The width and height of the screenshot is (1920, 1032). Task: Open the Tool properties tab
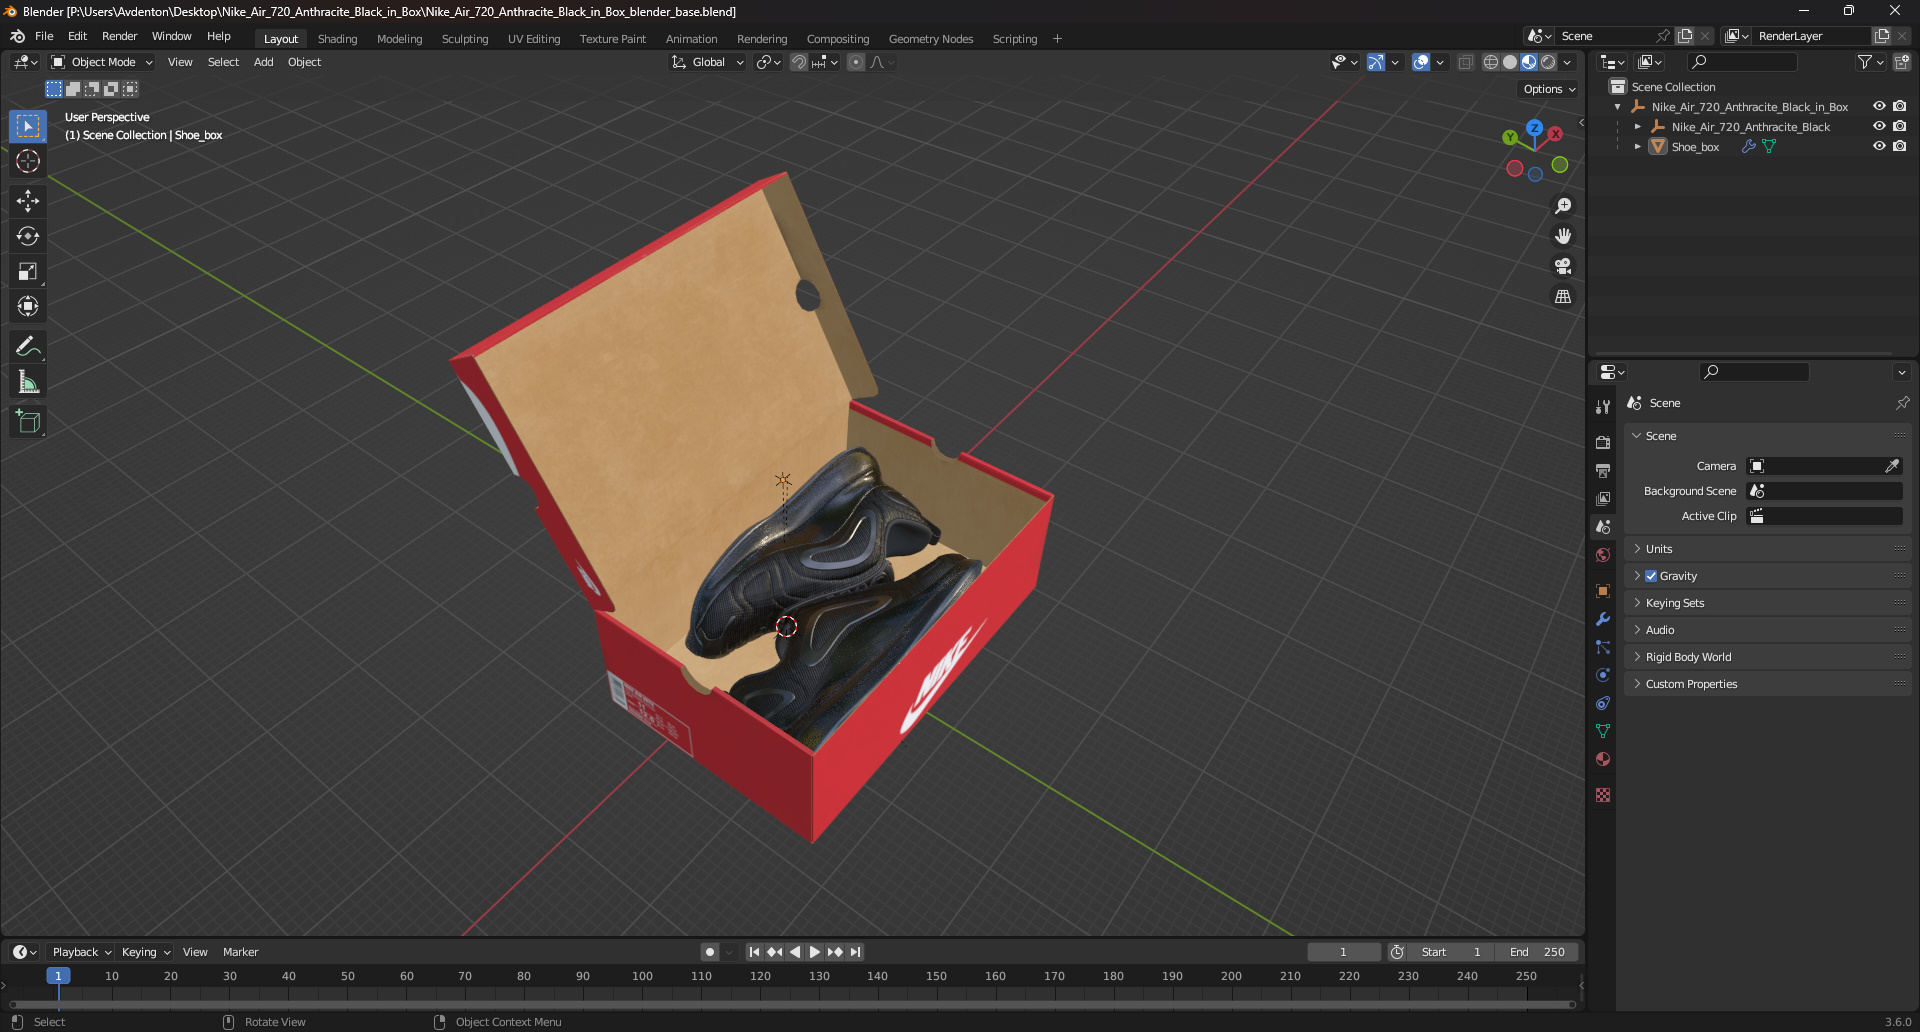(x=1603, y=407)
